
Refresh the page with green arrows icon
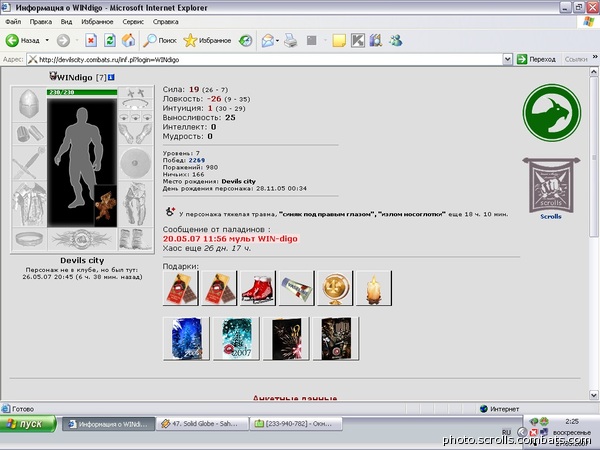coord(110,40)
